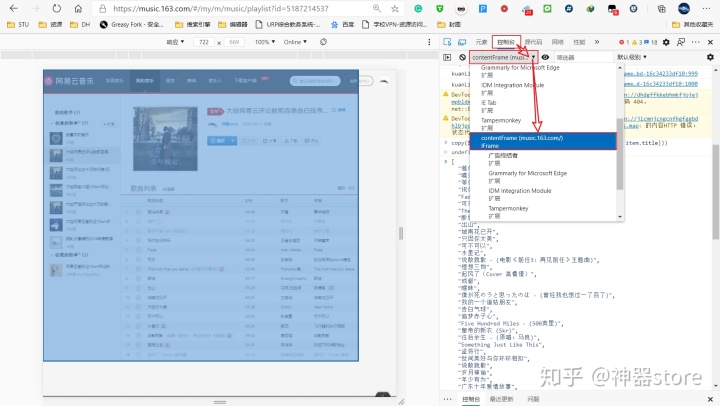This screenshot has width=720, height=406.
Task: Click console output vertical scrollbar
Action: (x=716, y=192)
